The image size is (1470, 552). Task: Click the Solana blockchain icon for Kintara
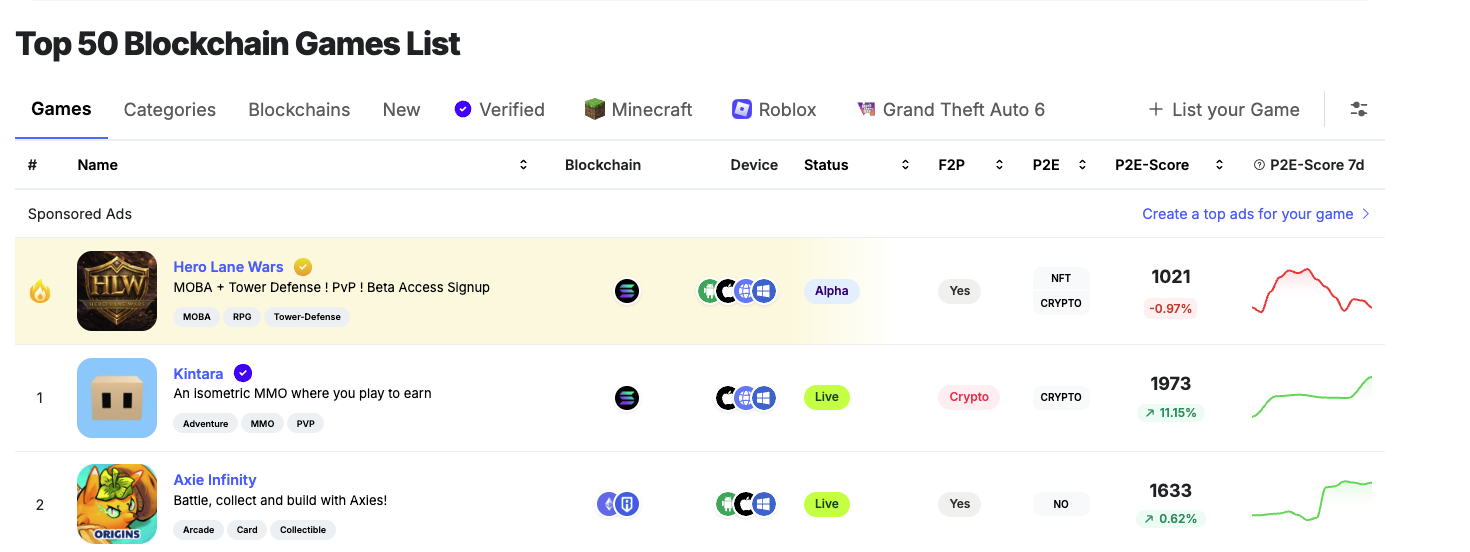pos(627,398)
